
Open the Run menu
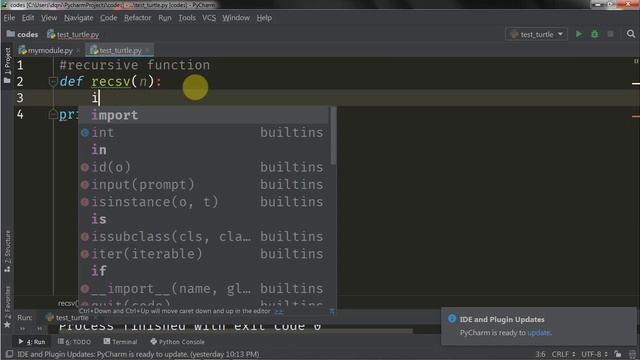point(165,18)
